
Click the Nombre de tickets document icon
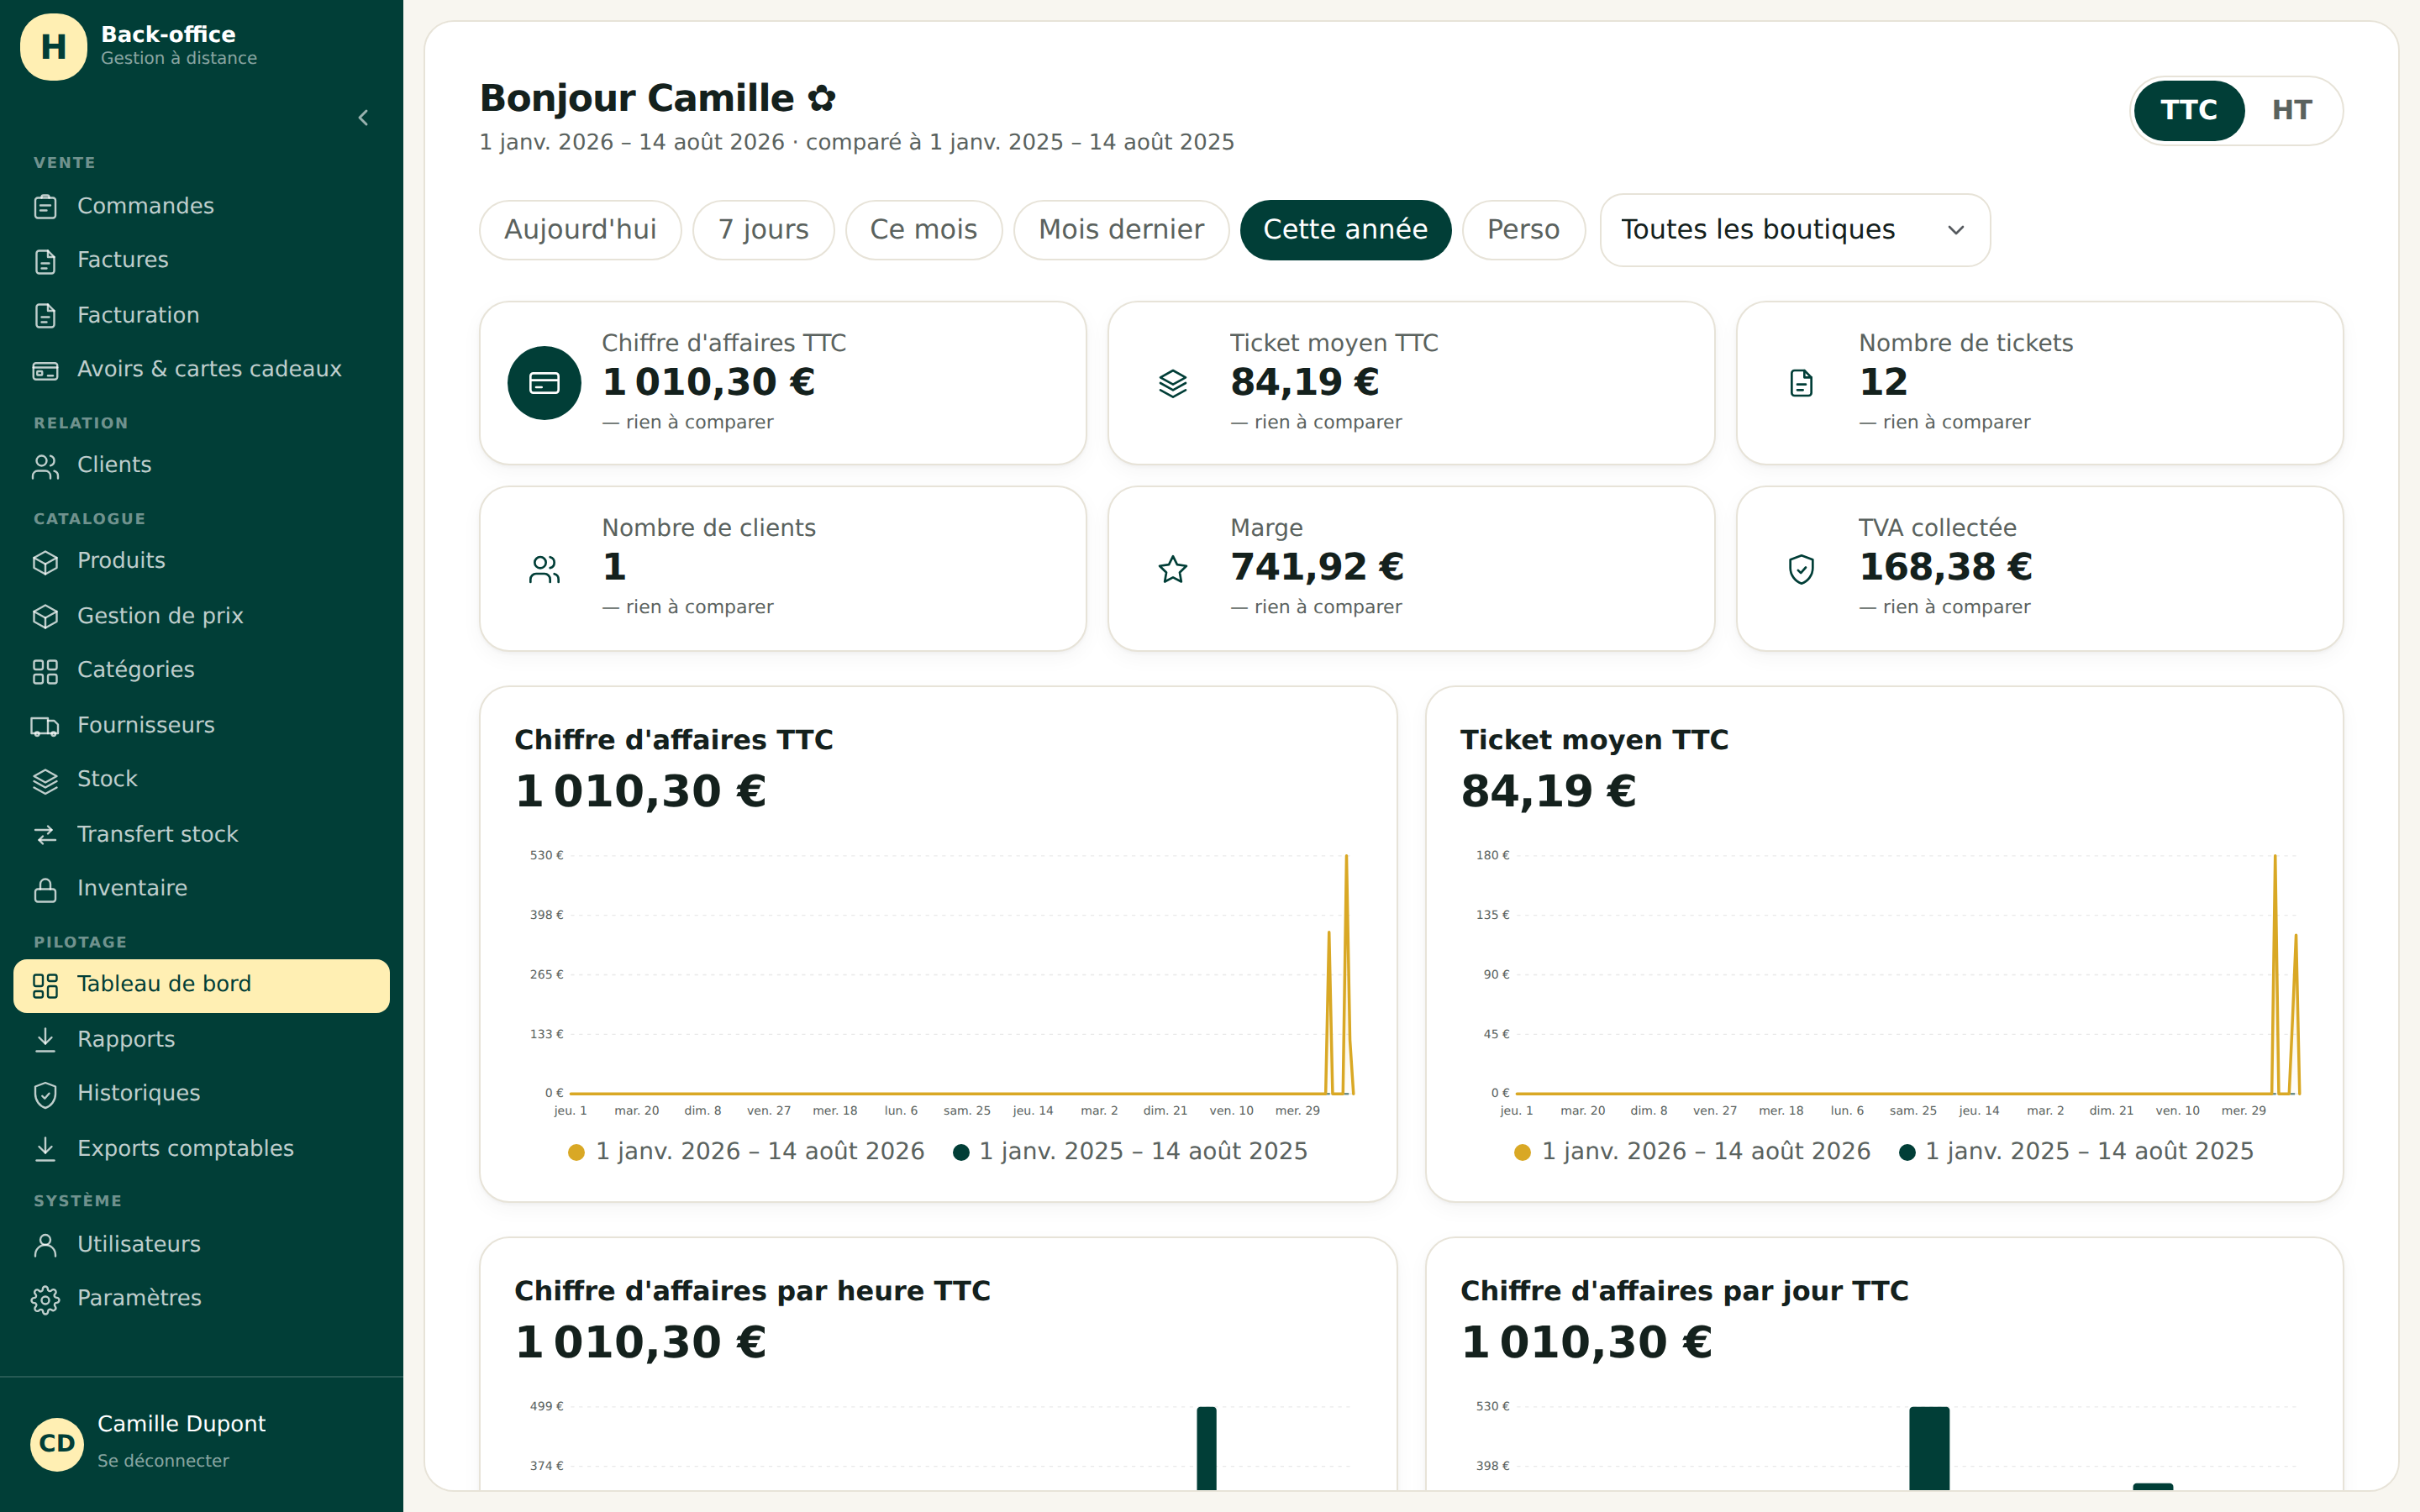point(1801,383)
